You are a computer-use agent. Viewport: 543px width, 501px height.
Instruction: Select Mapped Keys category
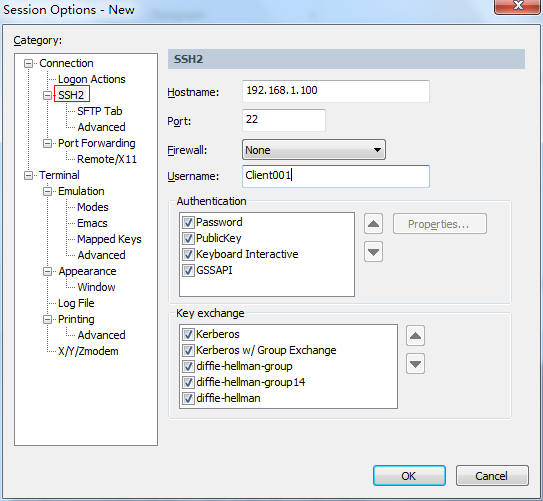click(109, 239)
